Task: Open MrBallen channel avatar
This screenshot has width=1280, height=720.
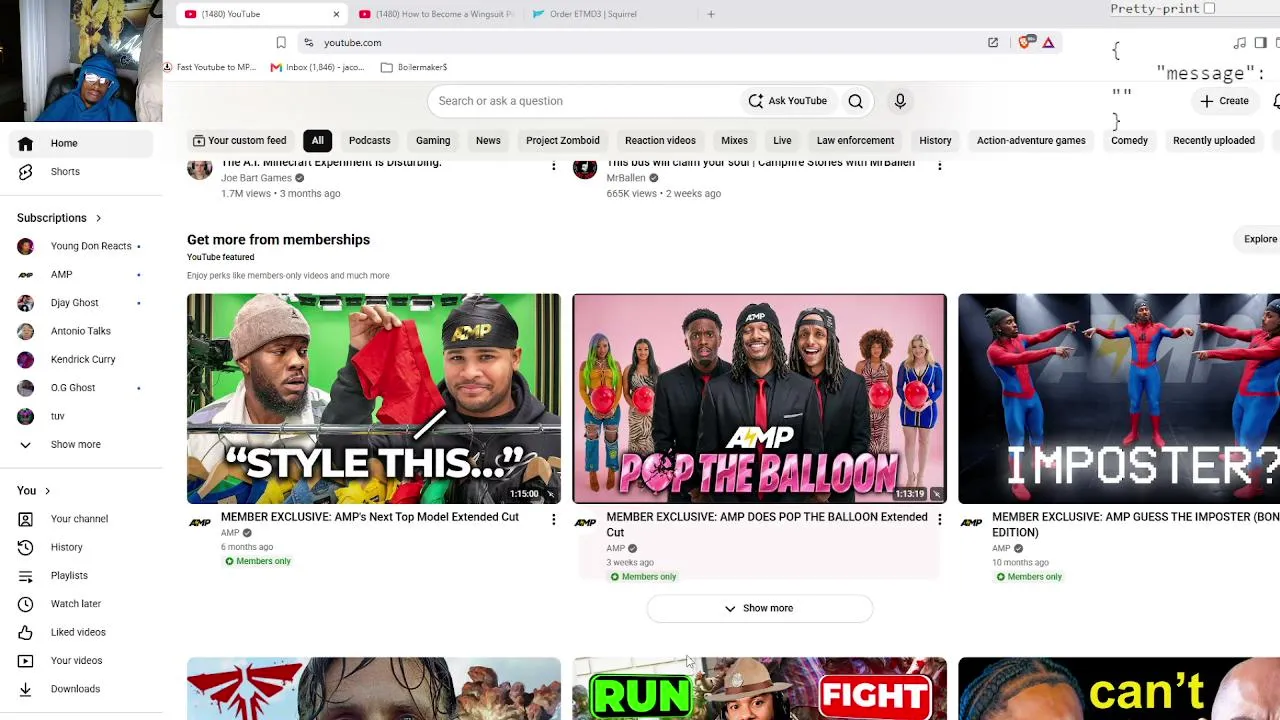Action: (x=585, y=168)
